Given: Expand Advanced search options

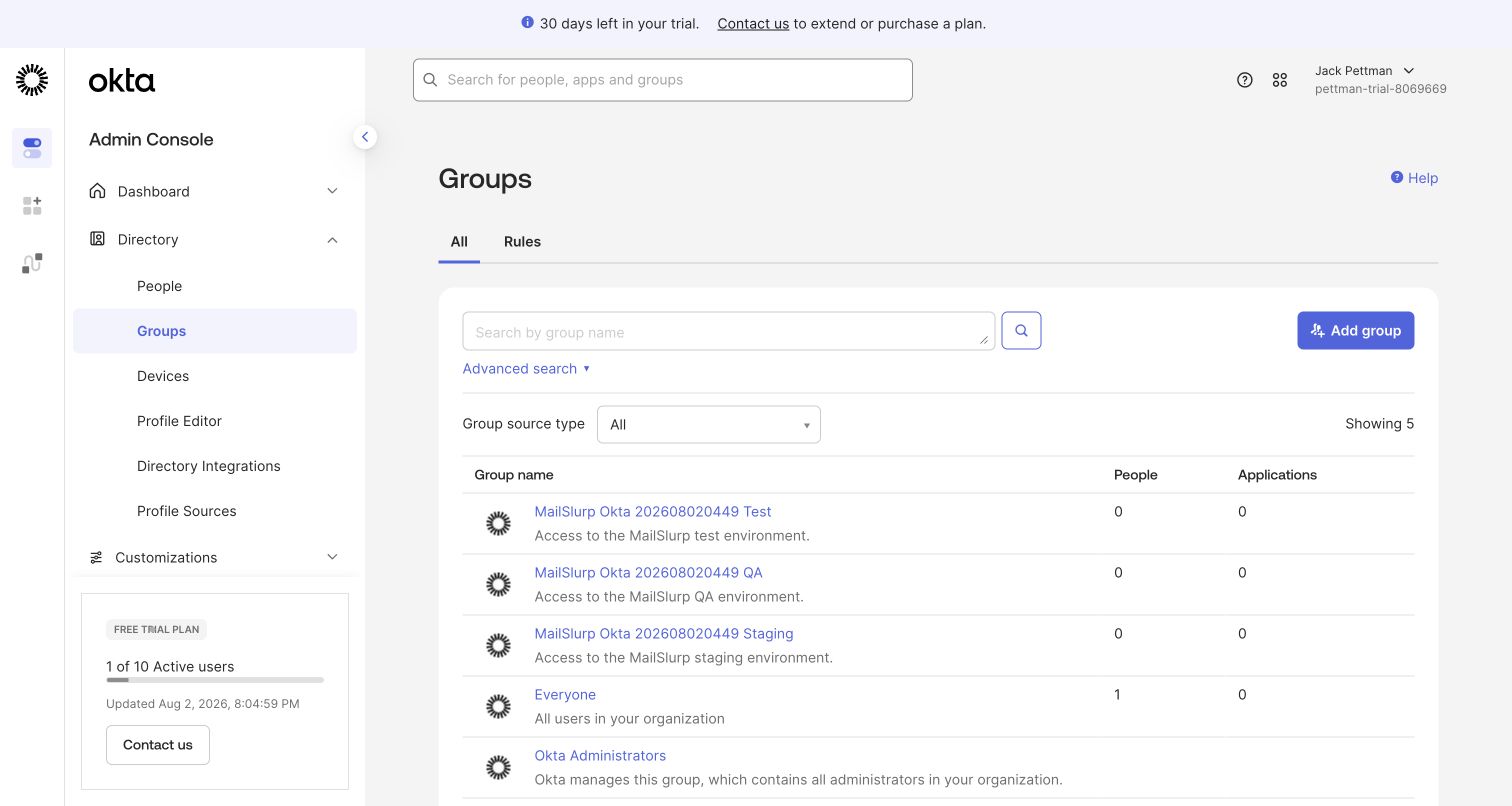Looking at the screenshot, I should pyautogui.click(x=526, y=369).
